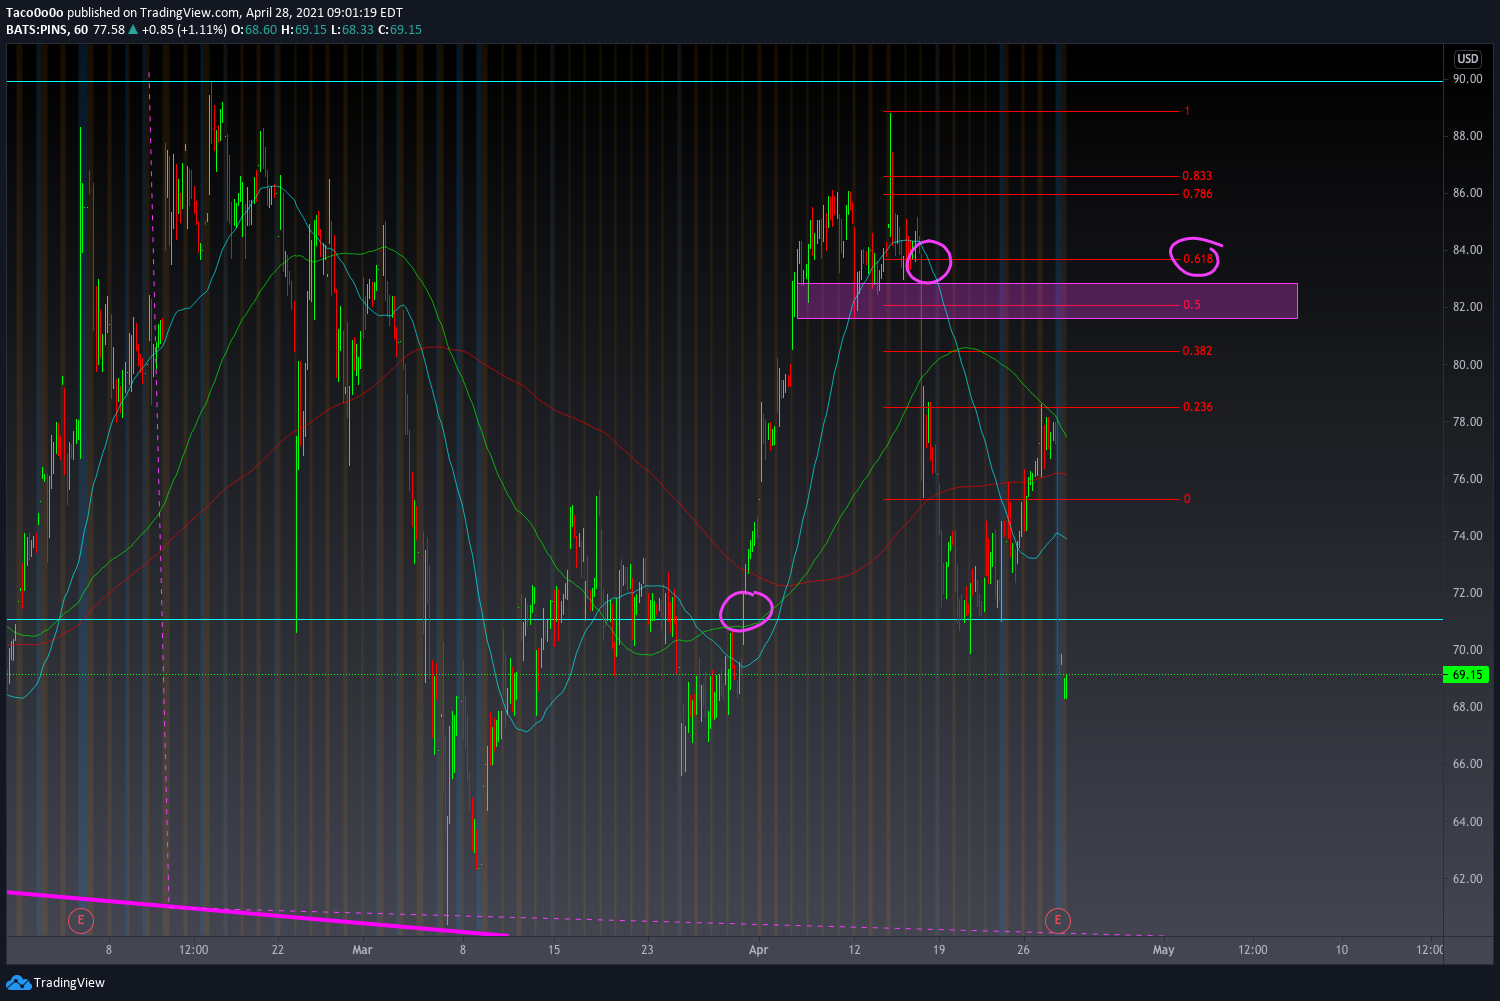Click the 82.00 price axis label
1500x1001 pixels.
pos(1467,307)
